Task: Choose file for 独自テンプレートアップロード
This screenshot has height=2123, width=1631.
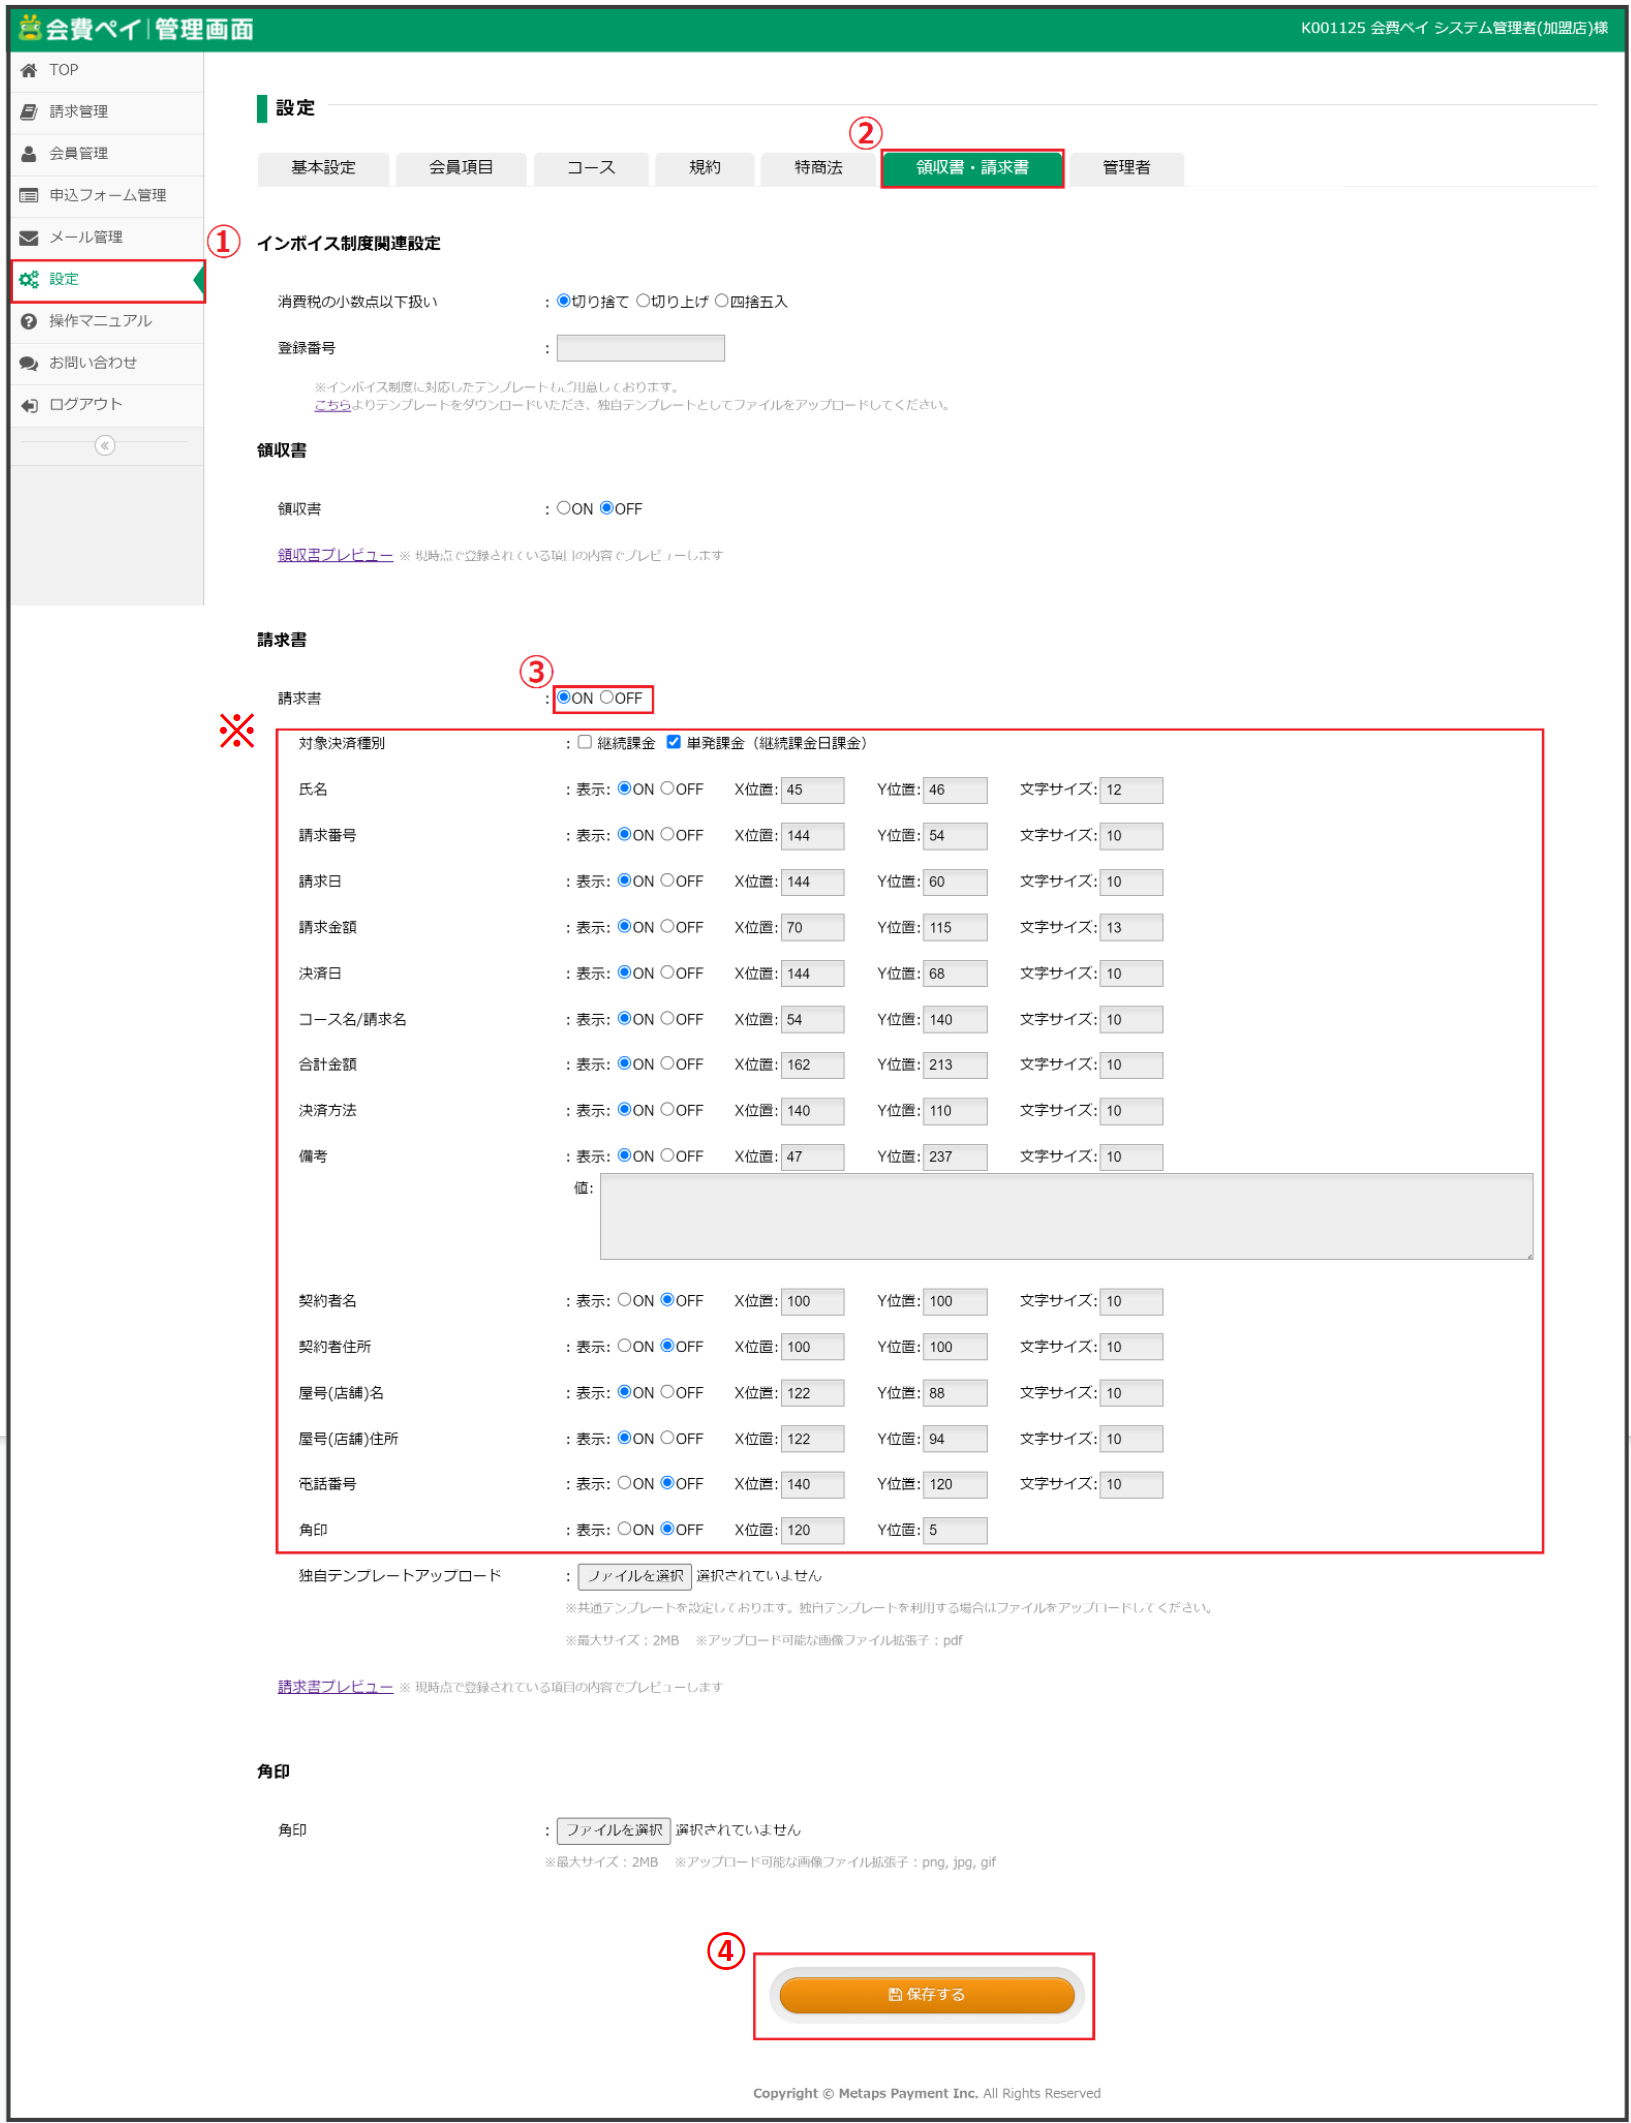Action: coord(635,1576)
